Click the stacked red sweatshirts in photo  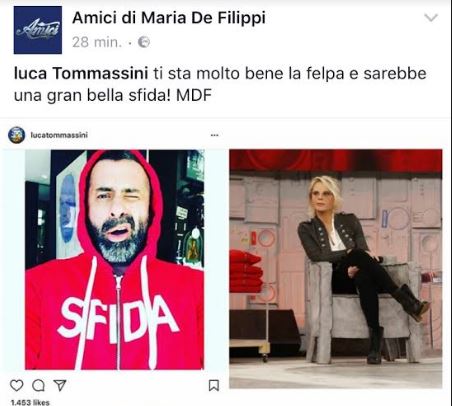coord(246,272)
